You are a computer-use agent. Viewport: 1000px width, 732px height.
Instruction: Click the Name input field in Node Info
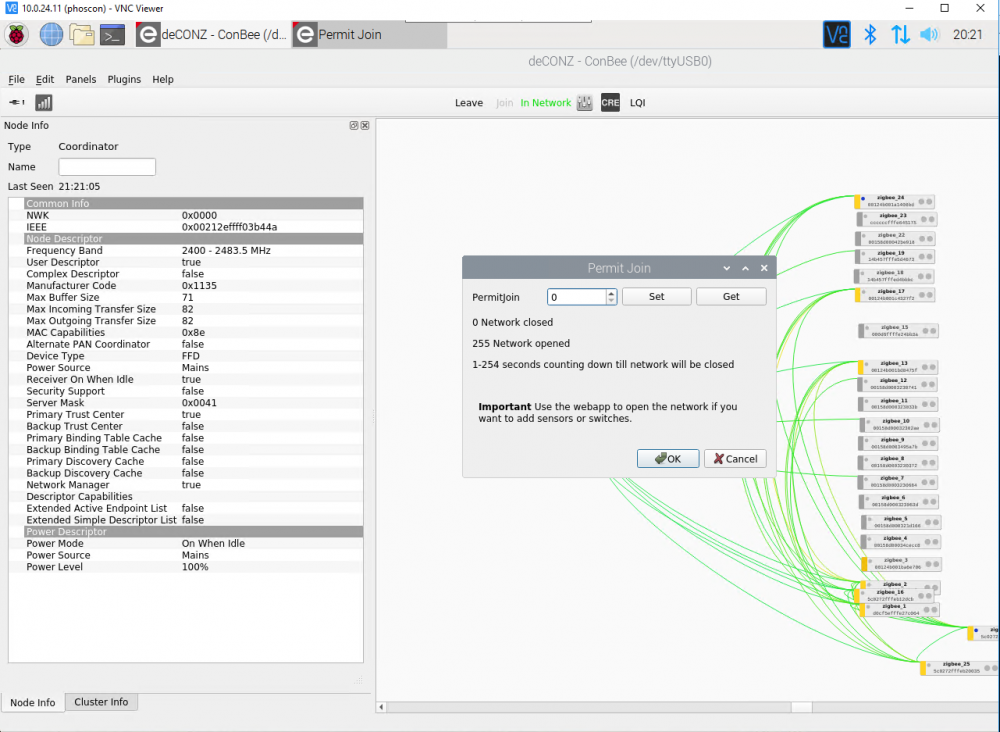click(x=107, y=167)
